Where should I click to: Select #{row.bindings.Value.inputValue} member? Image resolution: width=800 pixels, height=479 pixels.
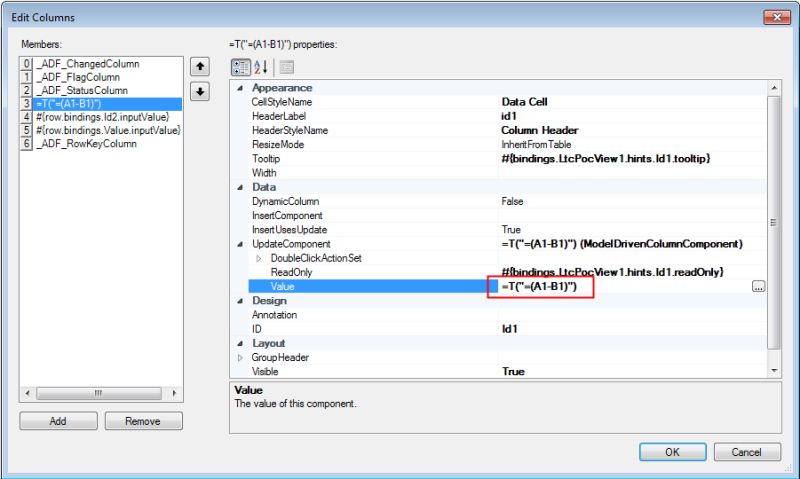click(x=108, y=130)
